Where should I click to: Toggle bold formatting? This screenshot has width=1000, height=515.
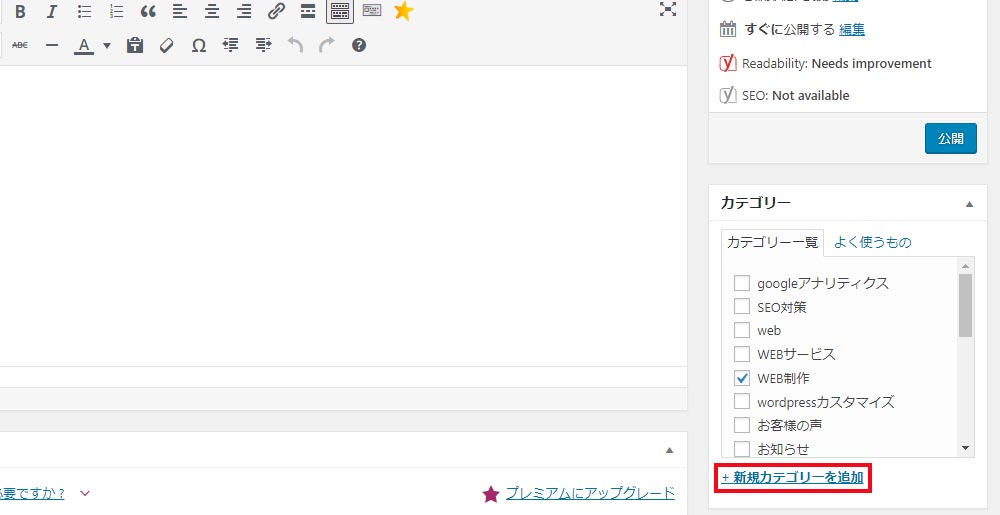(x=20, y=11)
